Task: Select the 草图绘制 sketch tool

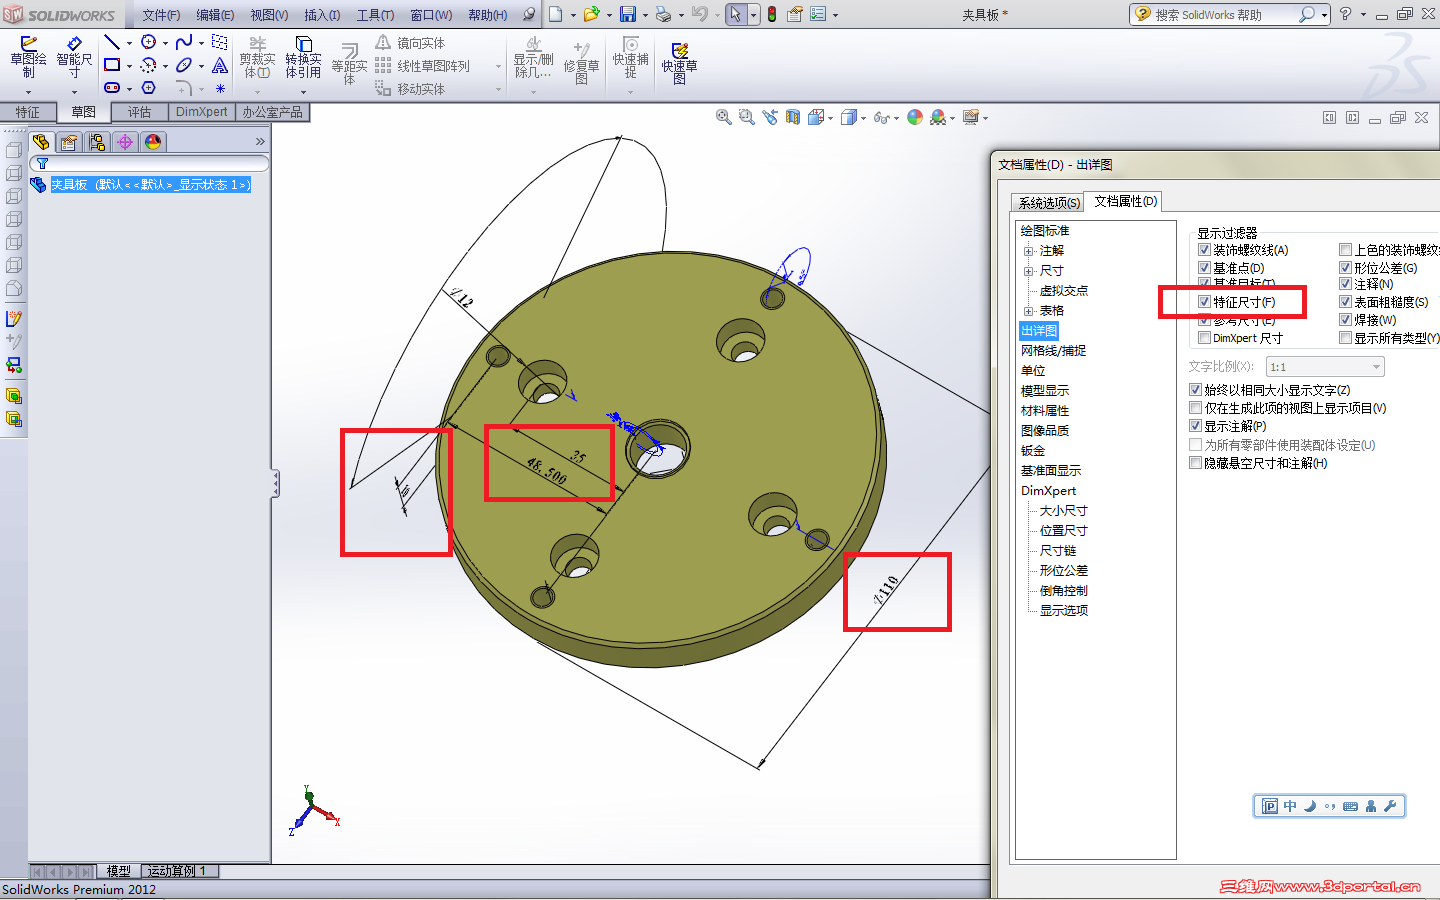Action: pos(28,58)
